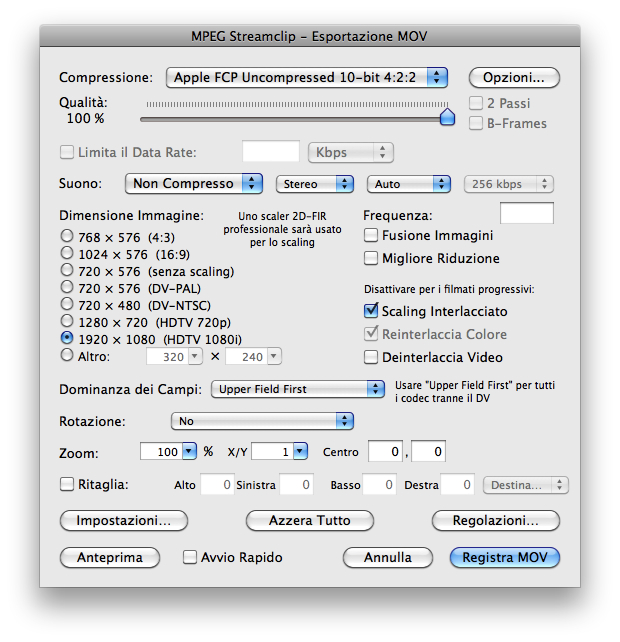Open the 256 kbps bitrate dropdown
Image resolution: width=620 pixels, height=642 pixels.
[x=509, y=184]
